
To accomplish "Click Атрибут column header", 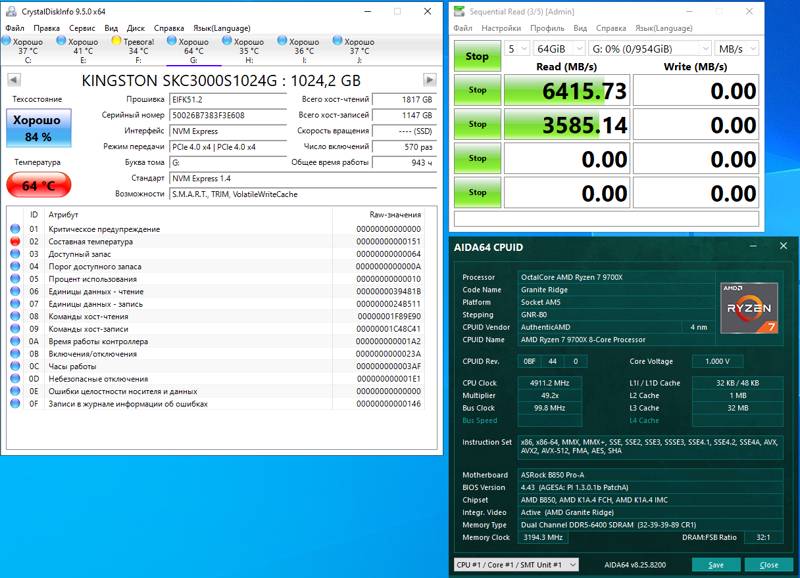I will [63, 215].
